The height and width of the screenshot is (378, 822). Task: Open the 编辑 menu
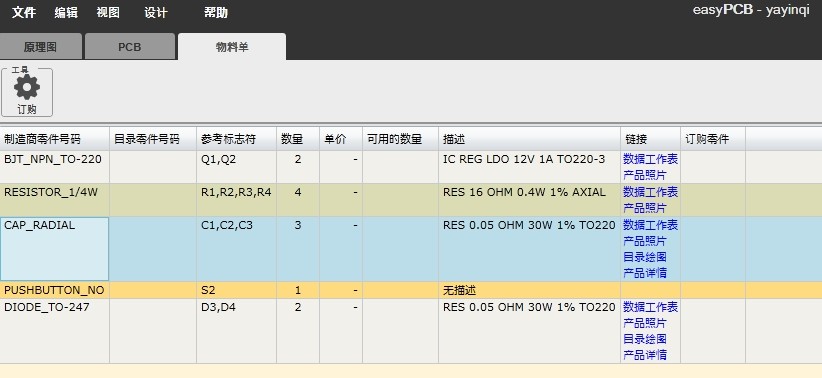66,13
